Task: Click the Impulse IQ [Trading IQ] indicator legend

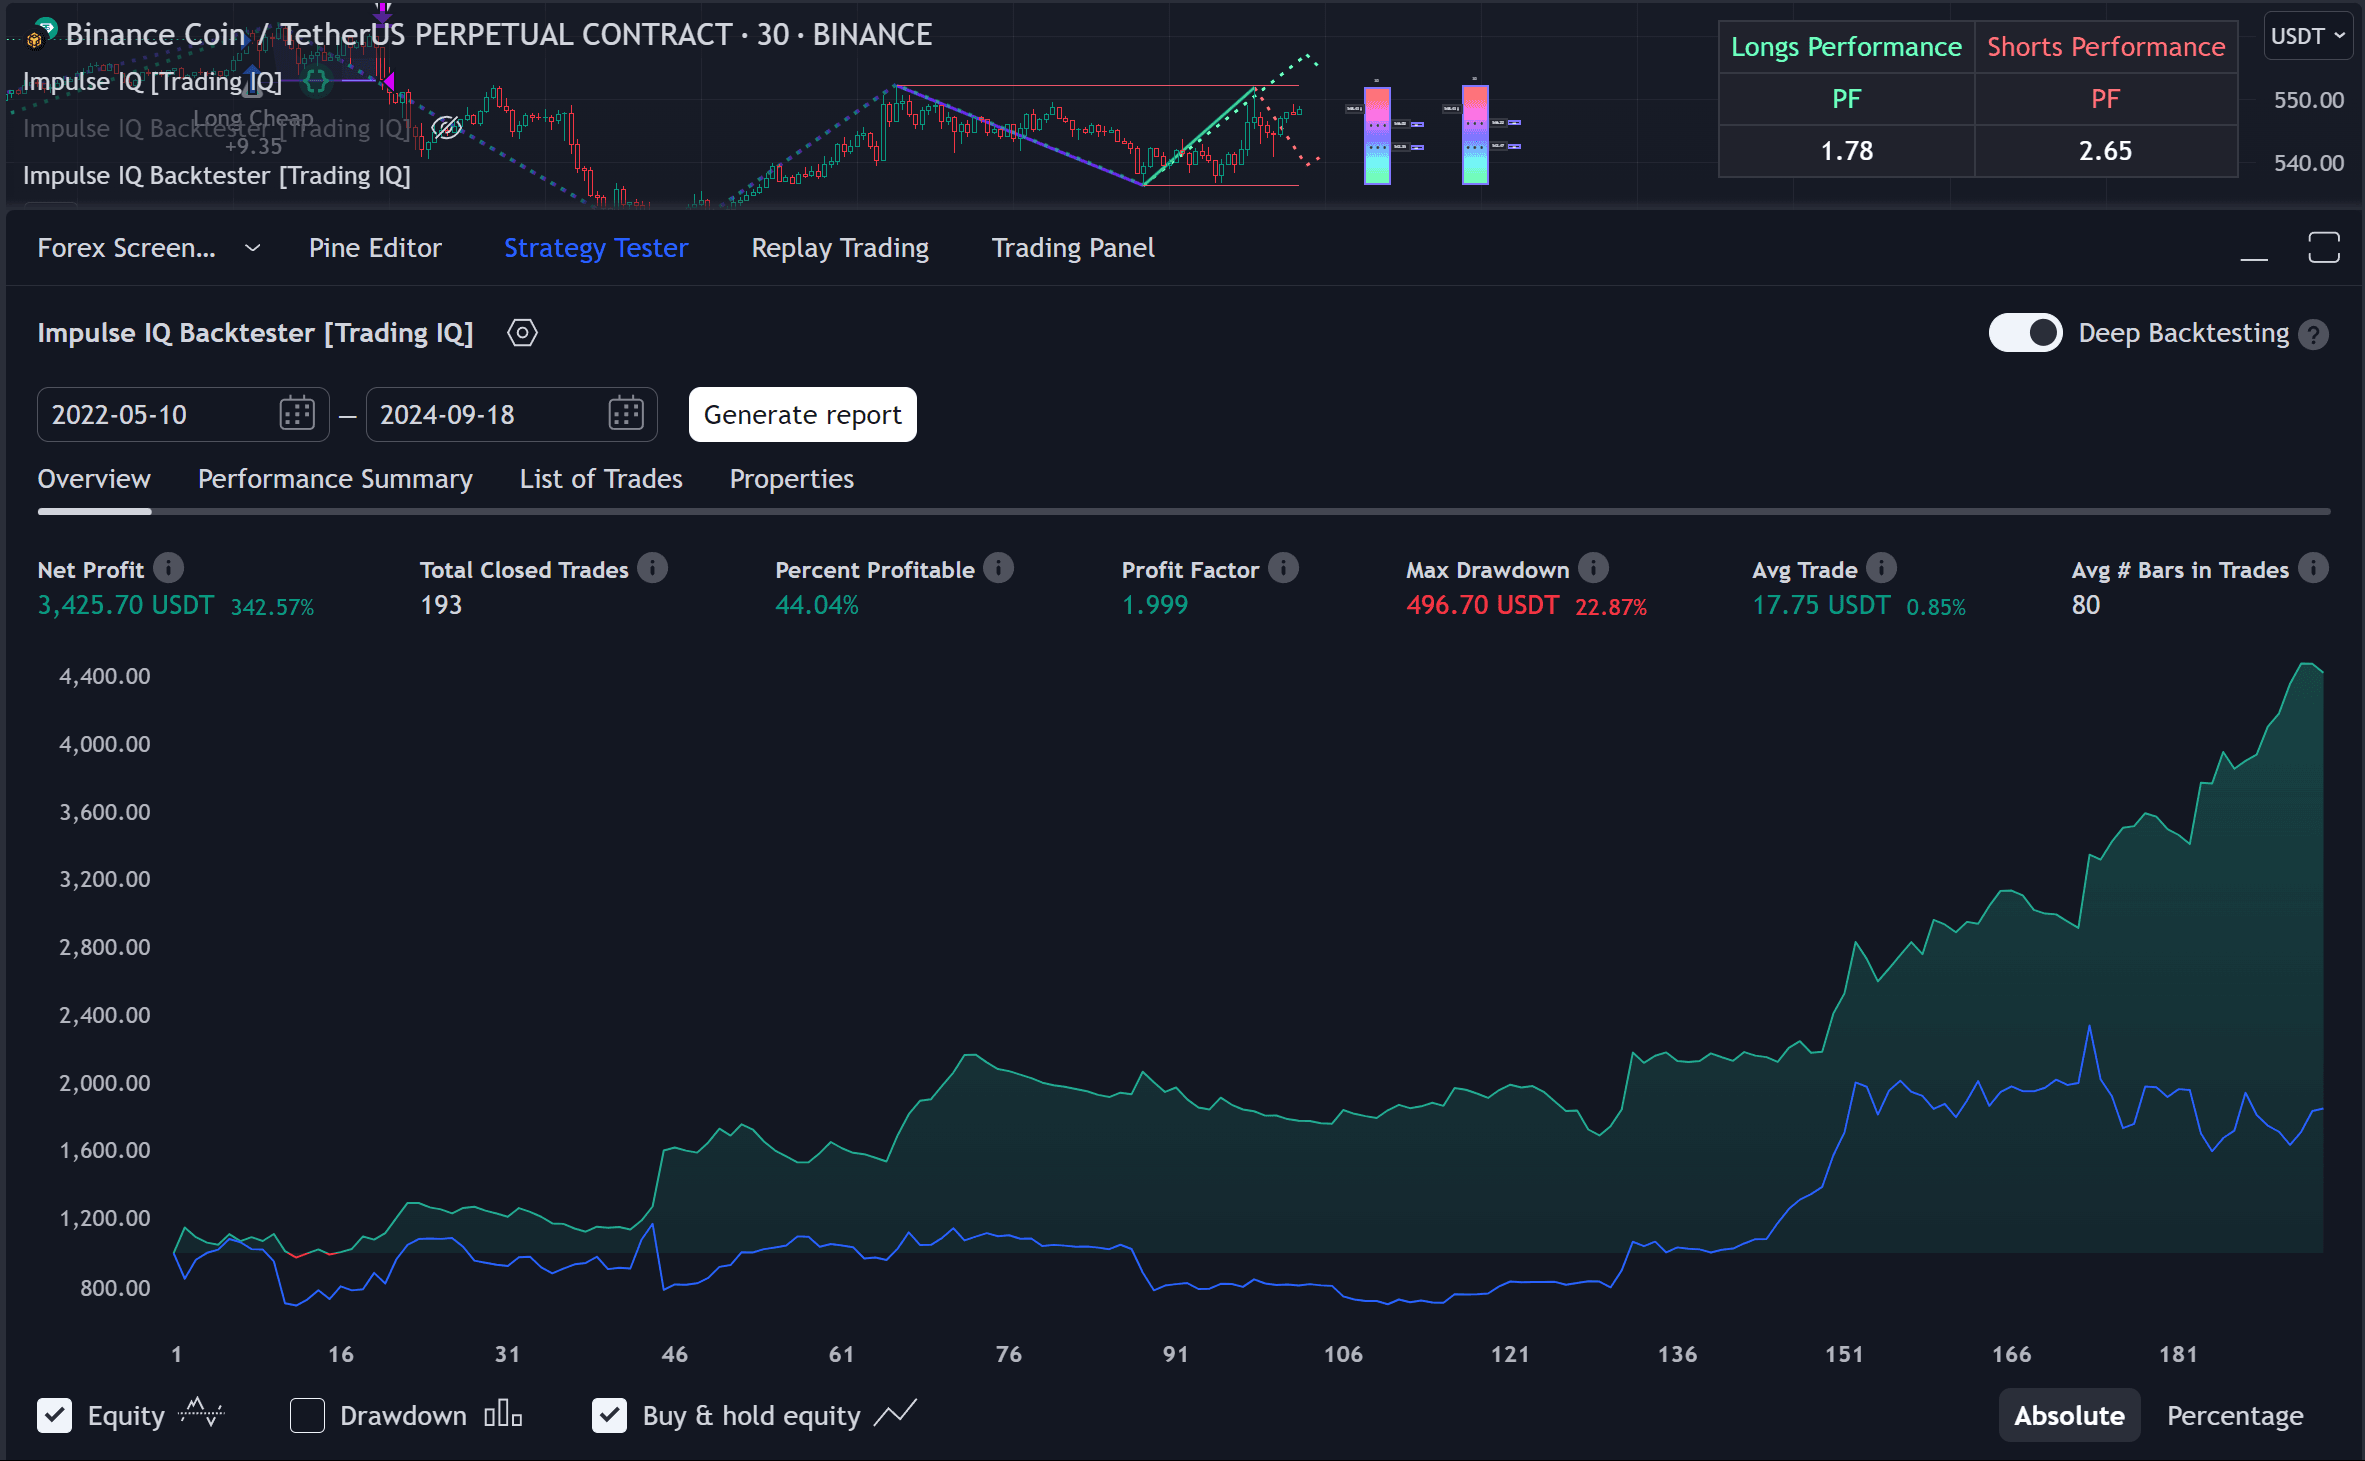Action: click(152, 82)
